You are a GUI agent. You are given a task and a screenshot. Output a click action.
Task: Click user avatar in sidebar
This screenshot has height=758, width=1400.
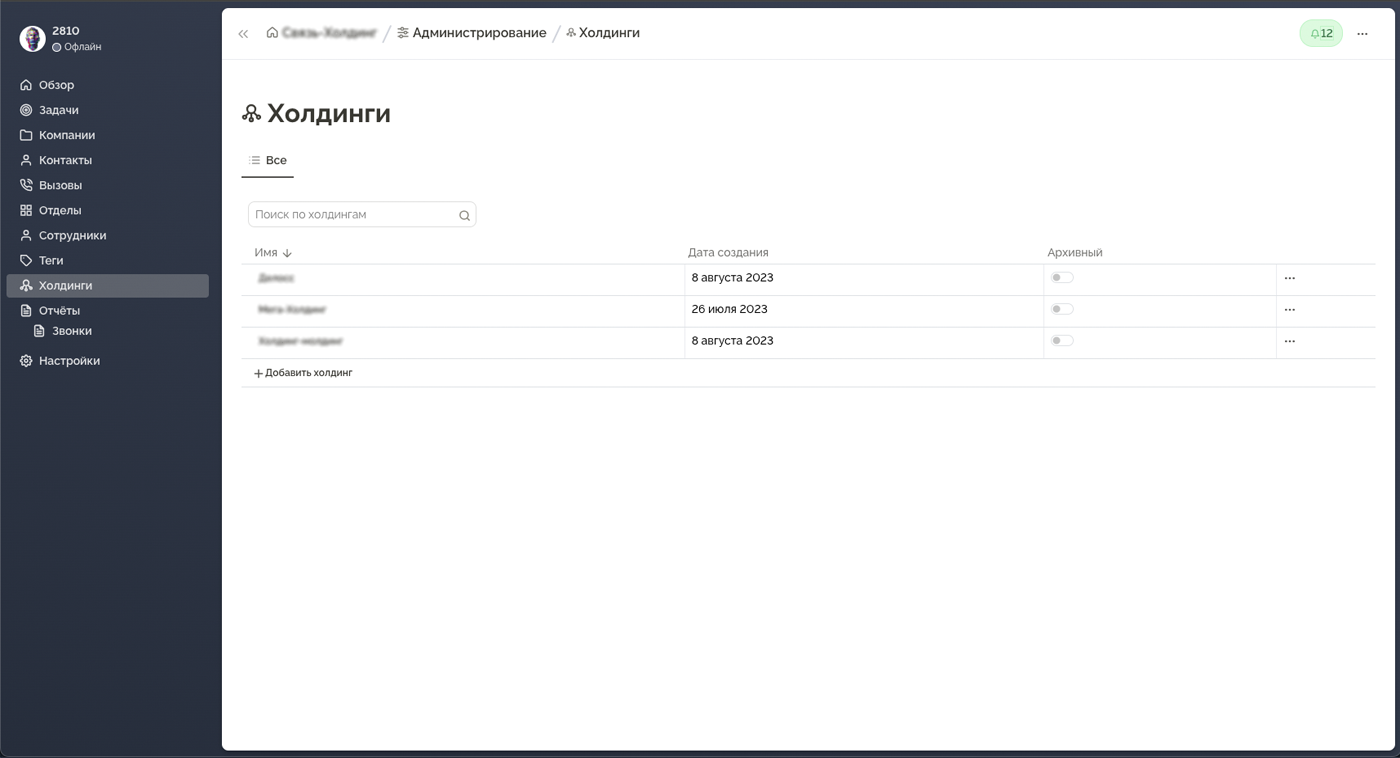coord(32,39)
